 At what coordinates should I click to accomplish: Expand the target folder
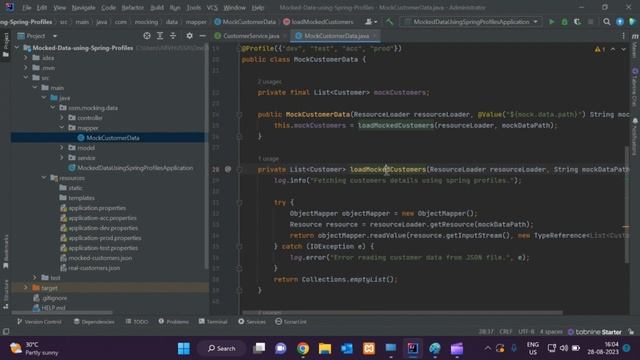26,288
